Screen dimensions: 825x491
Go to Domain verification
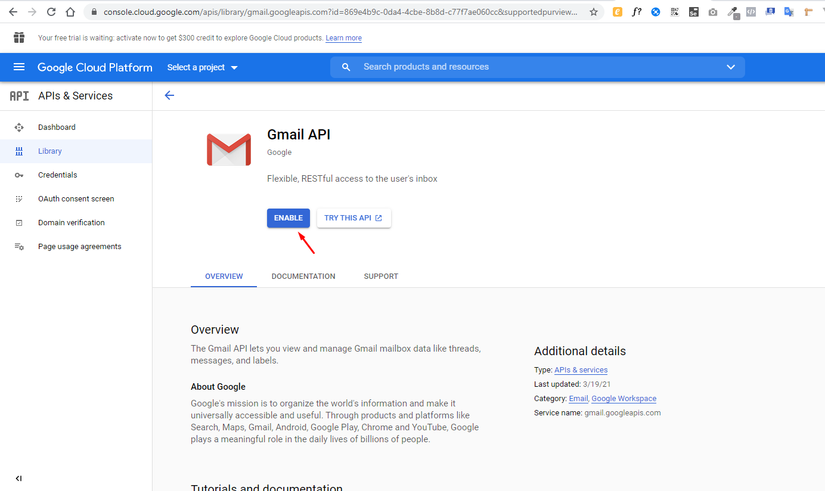coord(76,223)
